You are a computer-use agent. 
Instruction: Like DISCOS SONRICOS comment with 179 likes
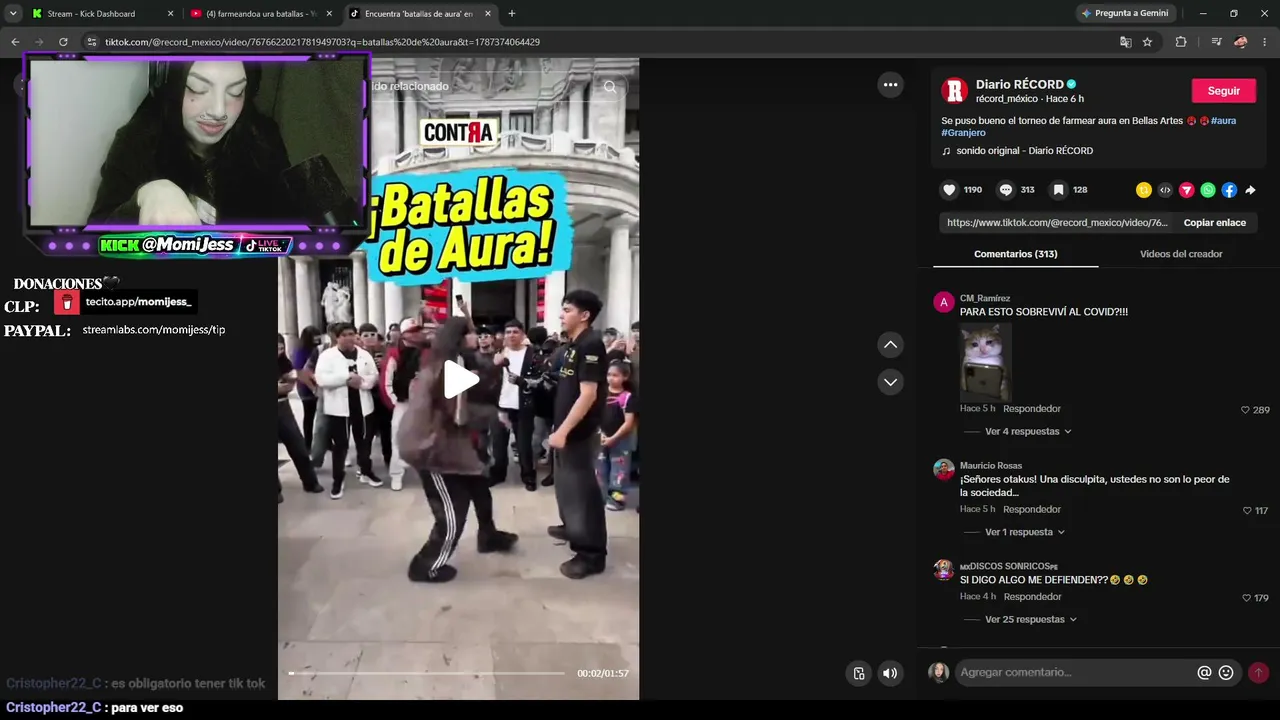pyautogui.click(x=1247, y=598)
